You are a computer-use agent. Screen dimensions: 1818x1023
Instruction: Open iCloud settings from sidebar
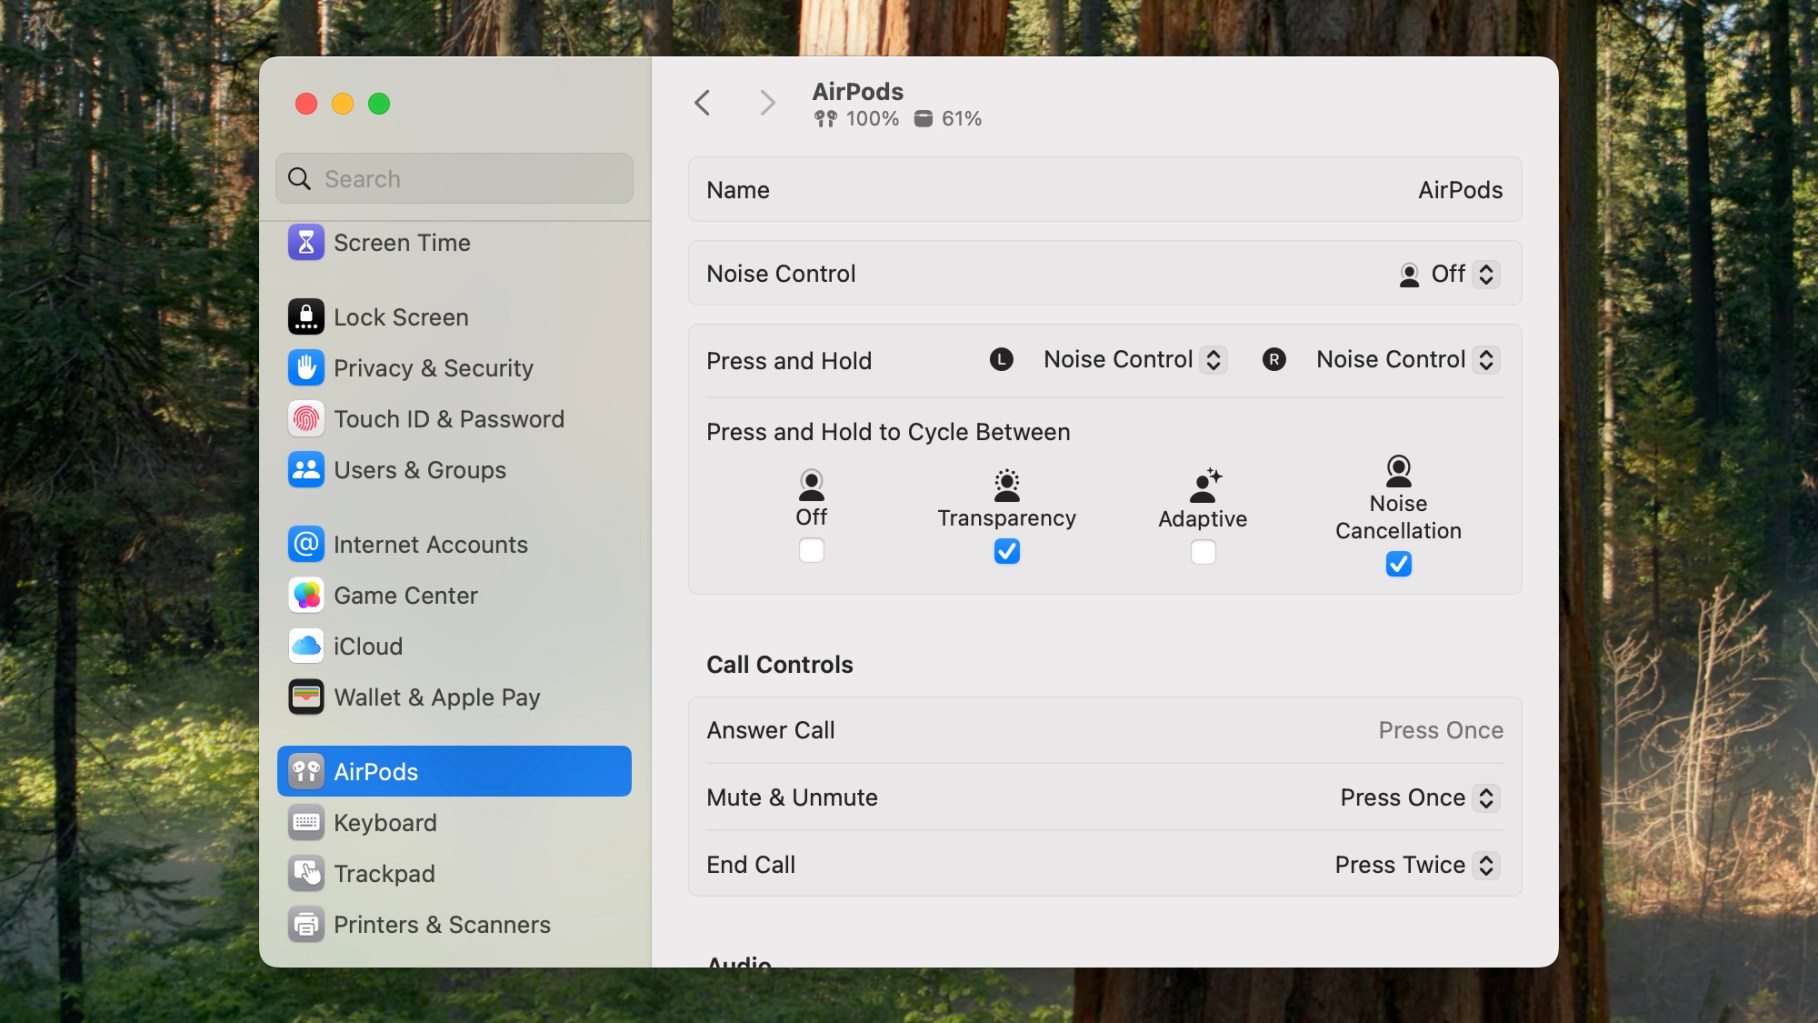(x=368, y=646)
